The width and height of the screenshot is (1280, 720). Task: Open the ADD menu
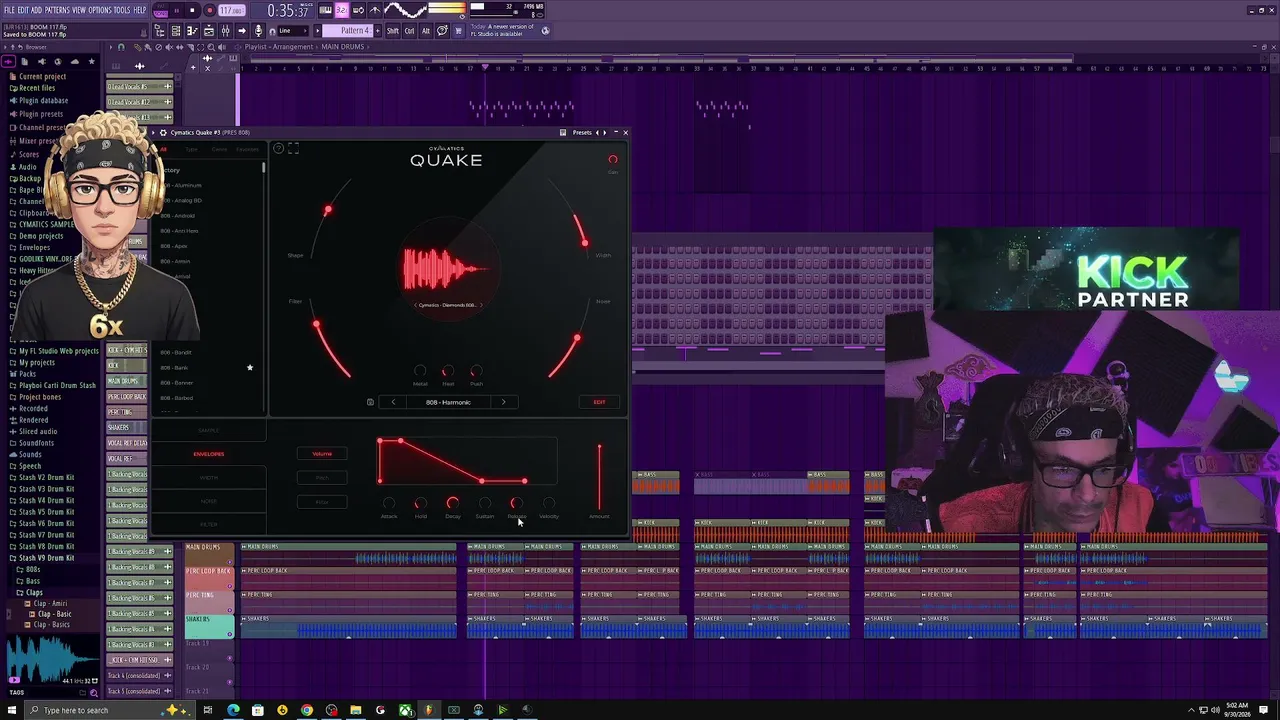(37, 10)
